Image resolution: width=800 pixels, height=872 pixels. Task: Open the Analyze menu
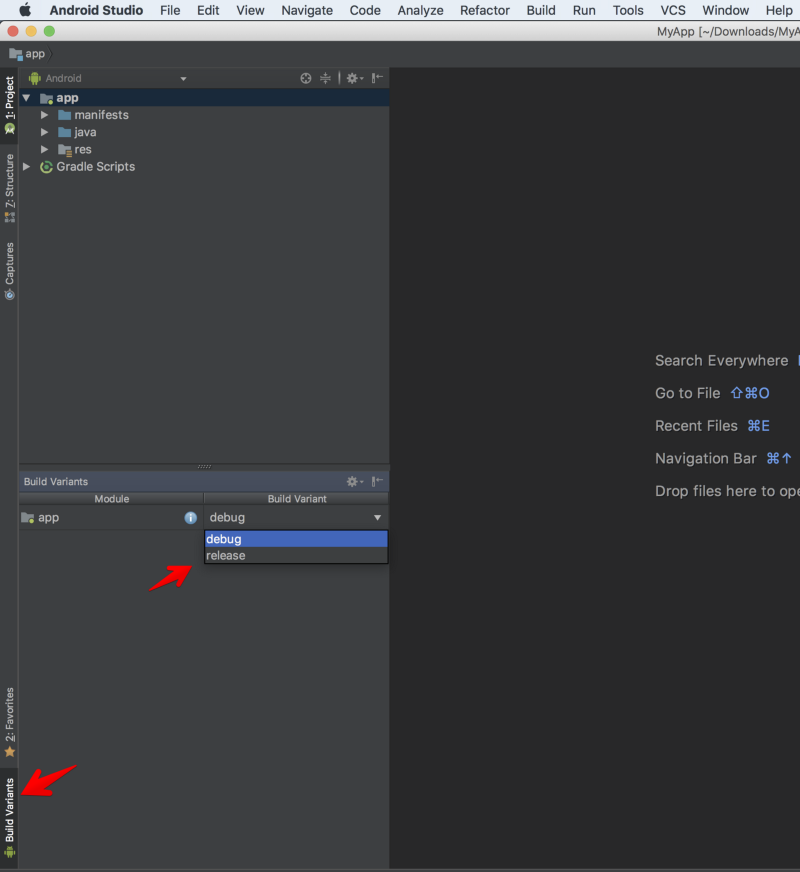(x=420, y=10)
